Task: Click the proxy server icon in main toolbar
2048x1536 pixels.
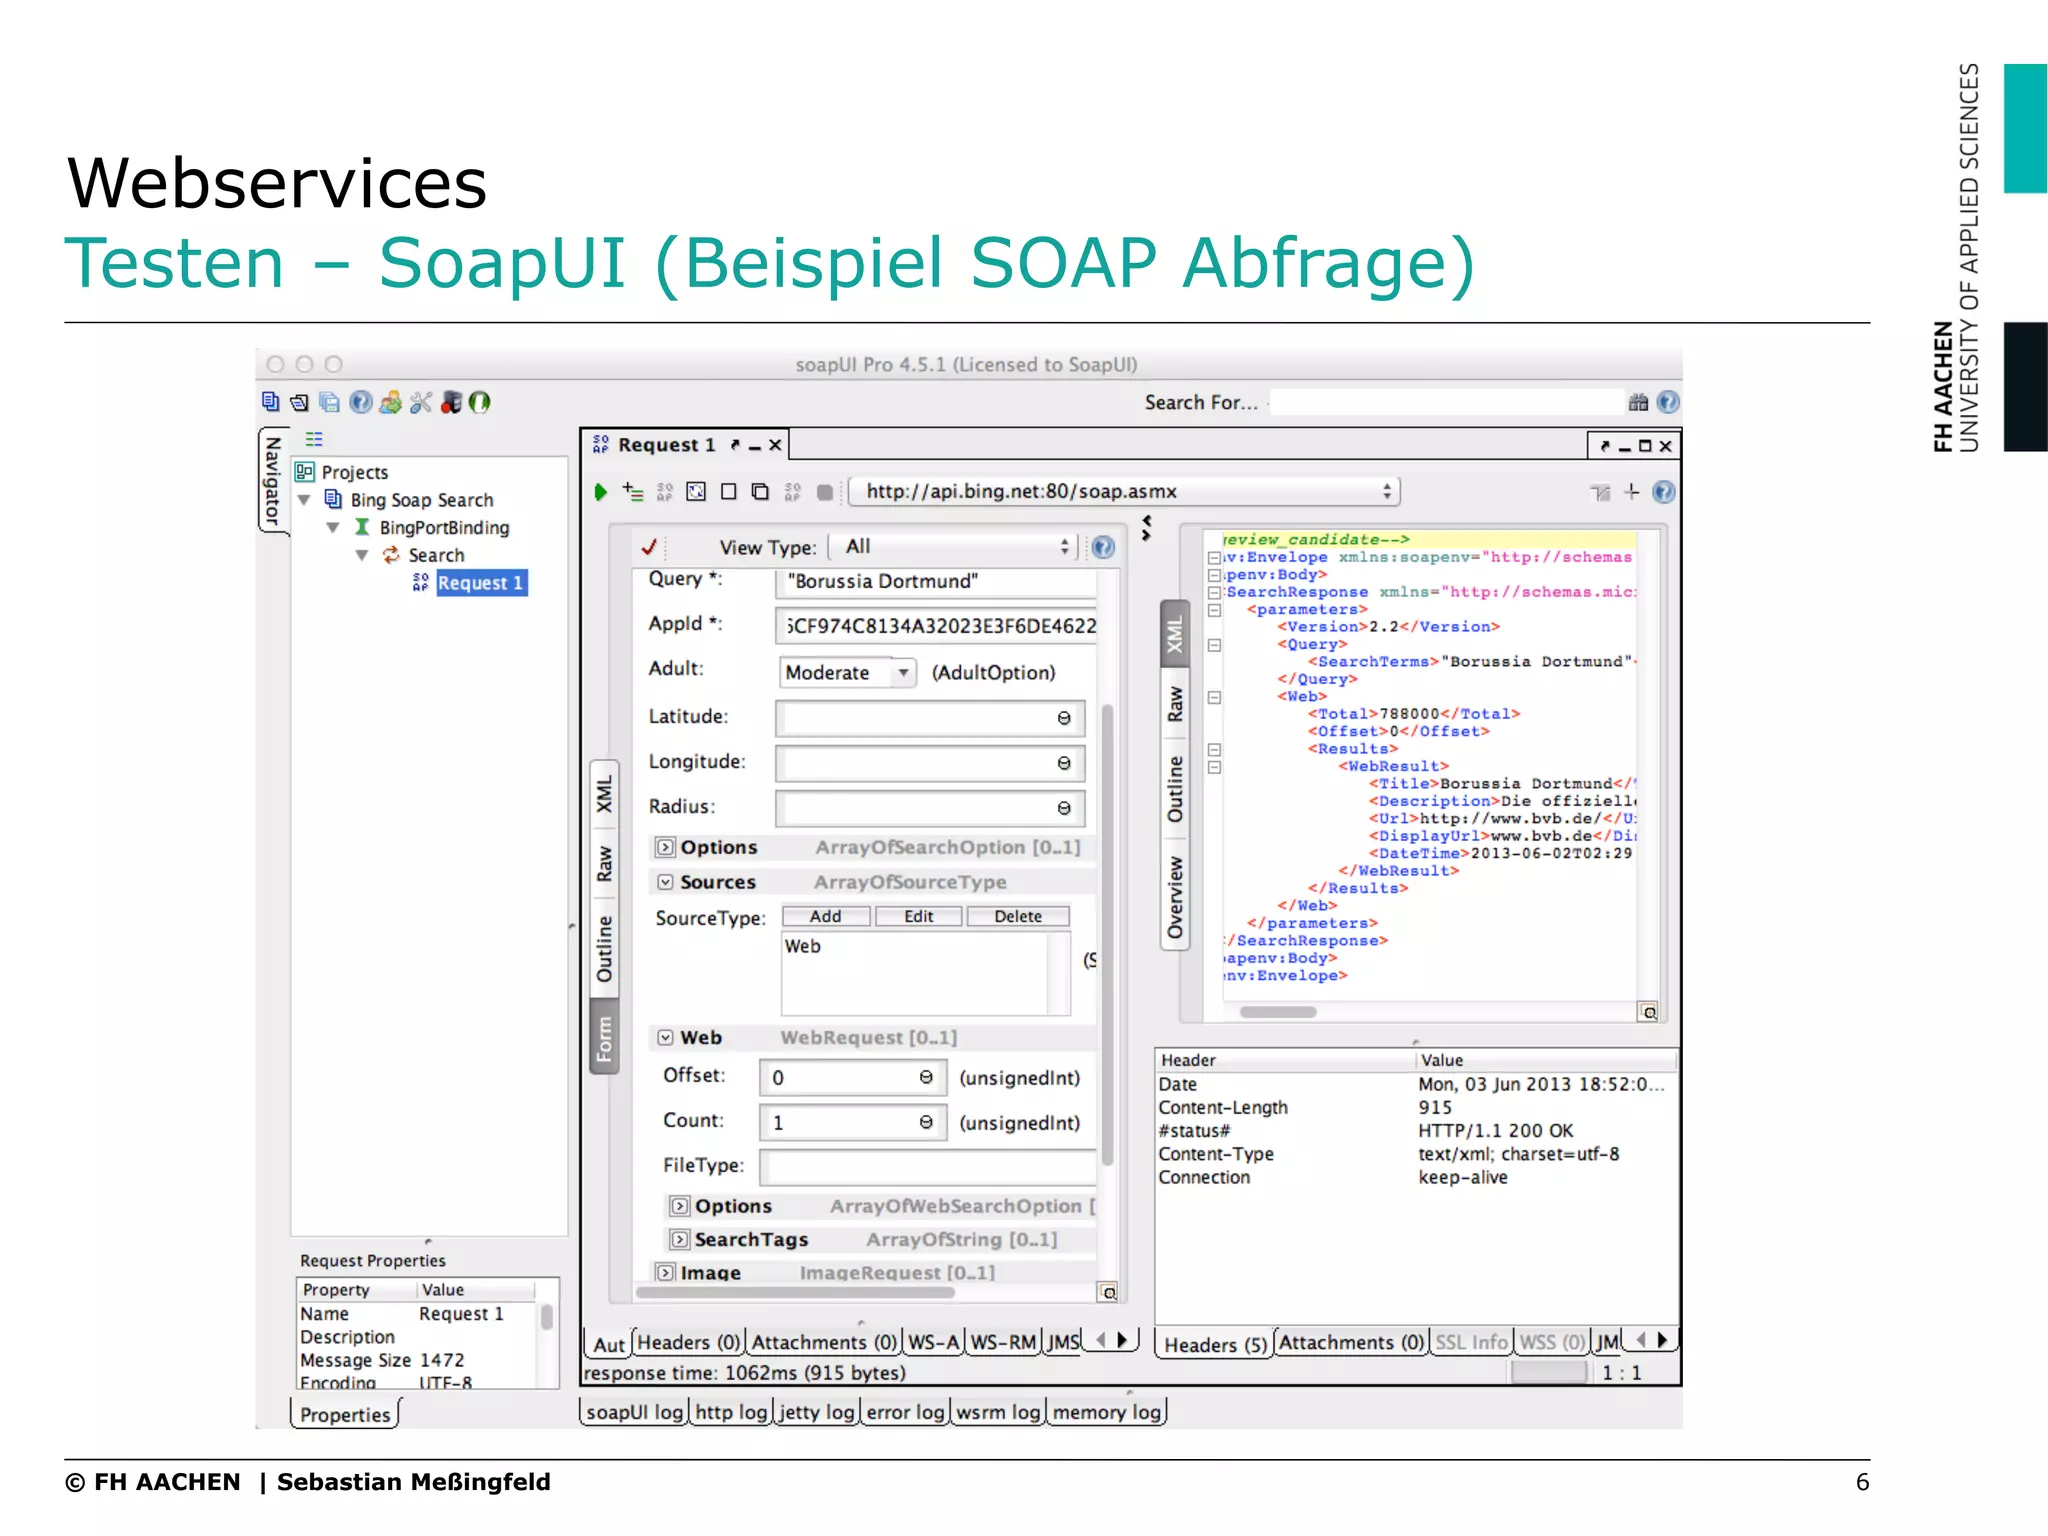Action: tap(451, 402)
